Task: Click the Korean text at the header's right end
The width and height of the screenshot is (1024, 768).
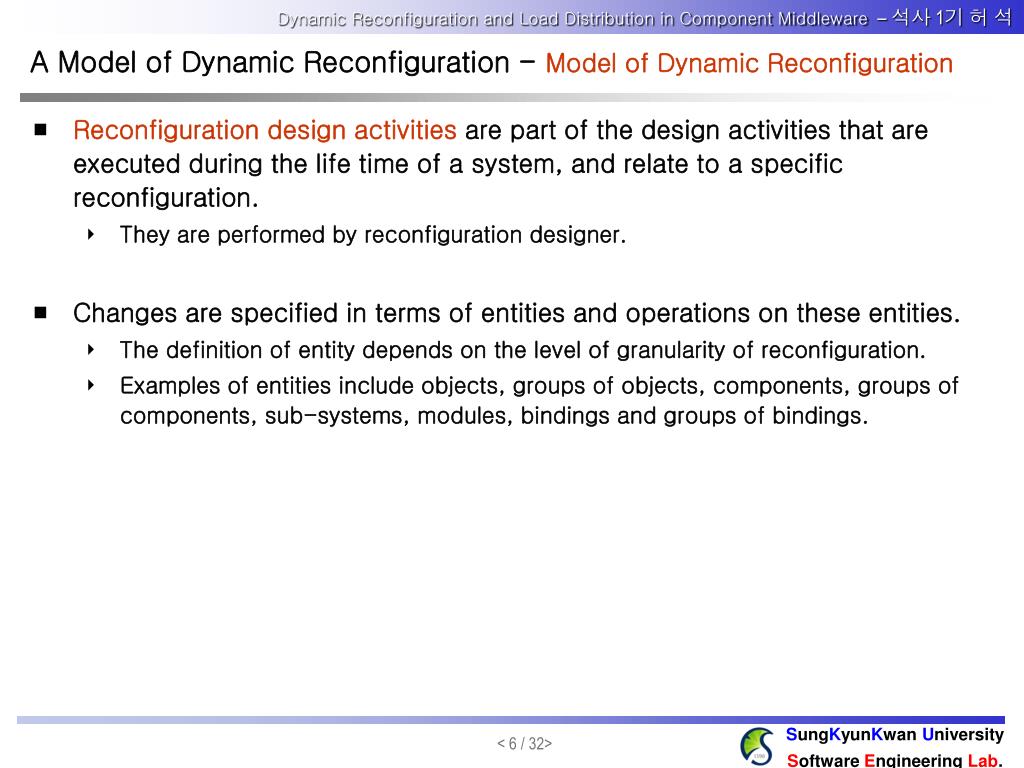Action: coord(952,17)
